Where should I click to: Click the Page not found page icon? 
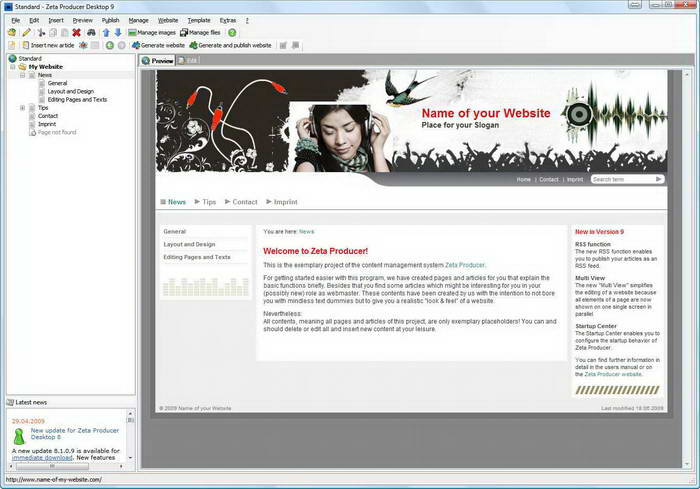coord(32,132)
